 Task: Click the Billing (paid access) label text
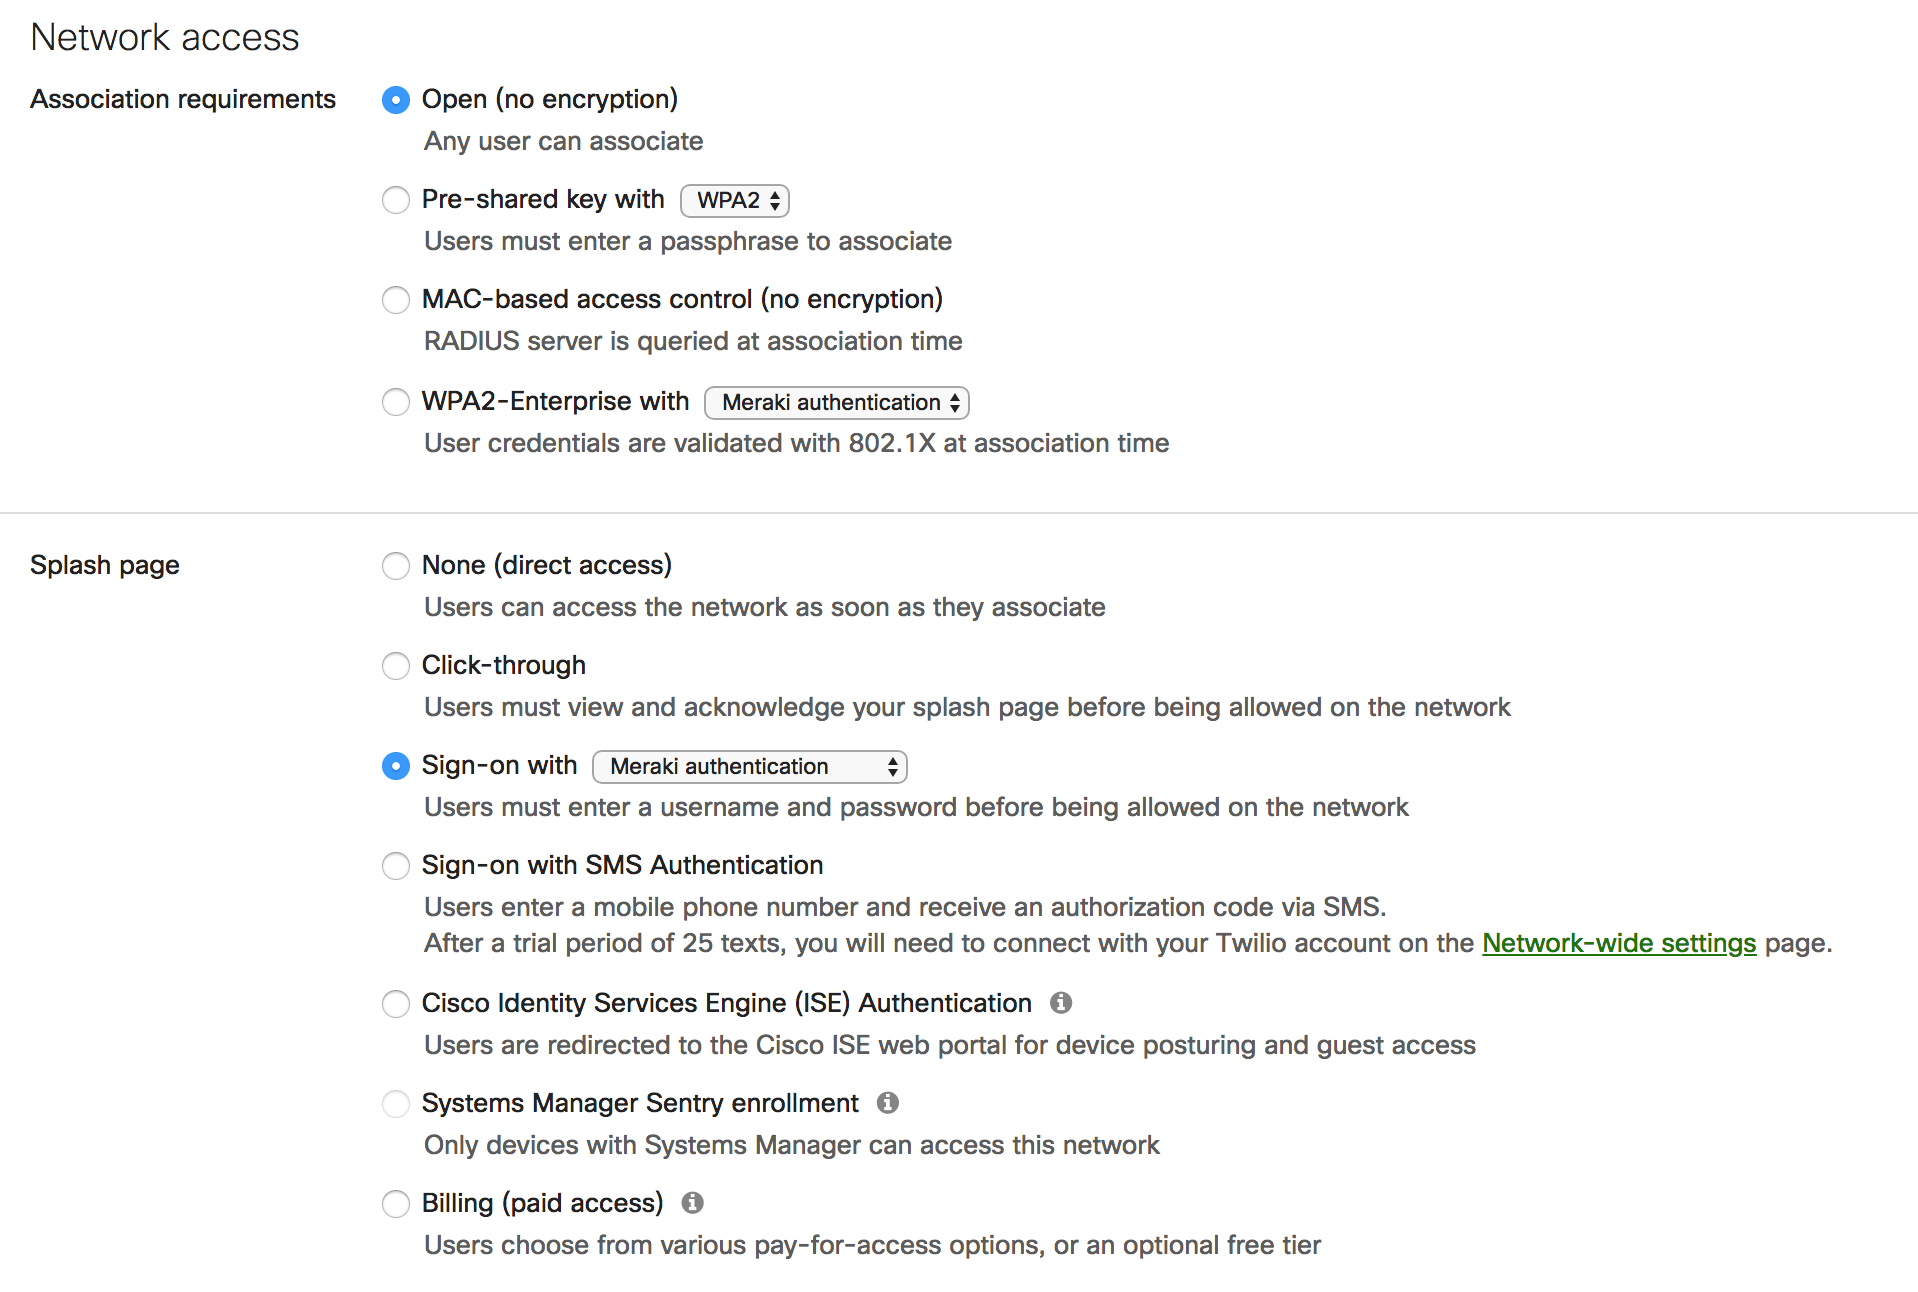[542, 1203]
